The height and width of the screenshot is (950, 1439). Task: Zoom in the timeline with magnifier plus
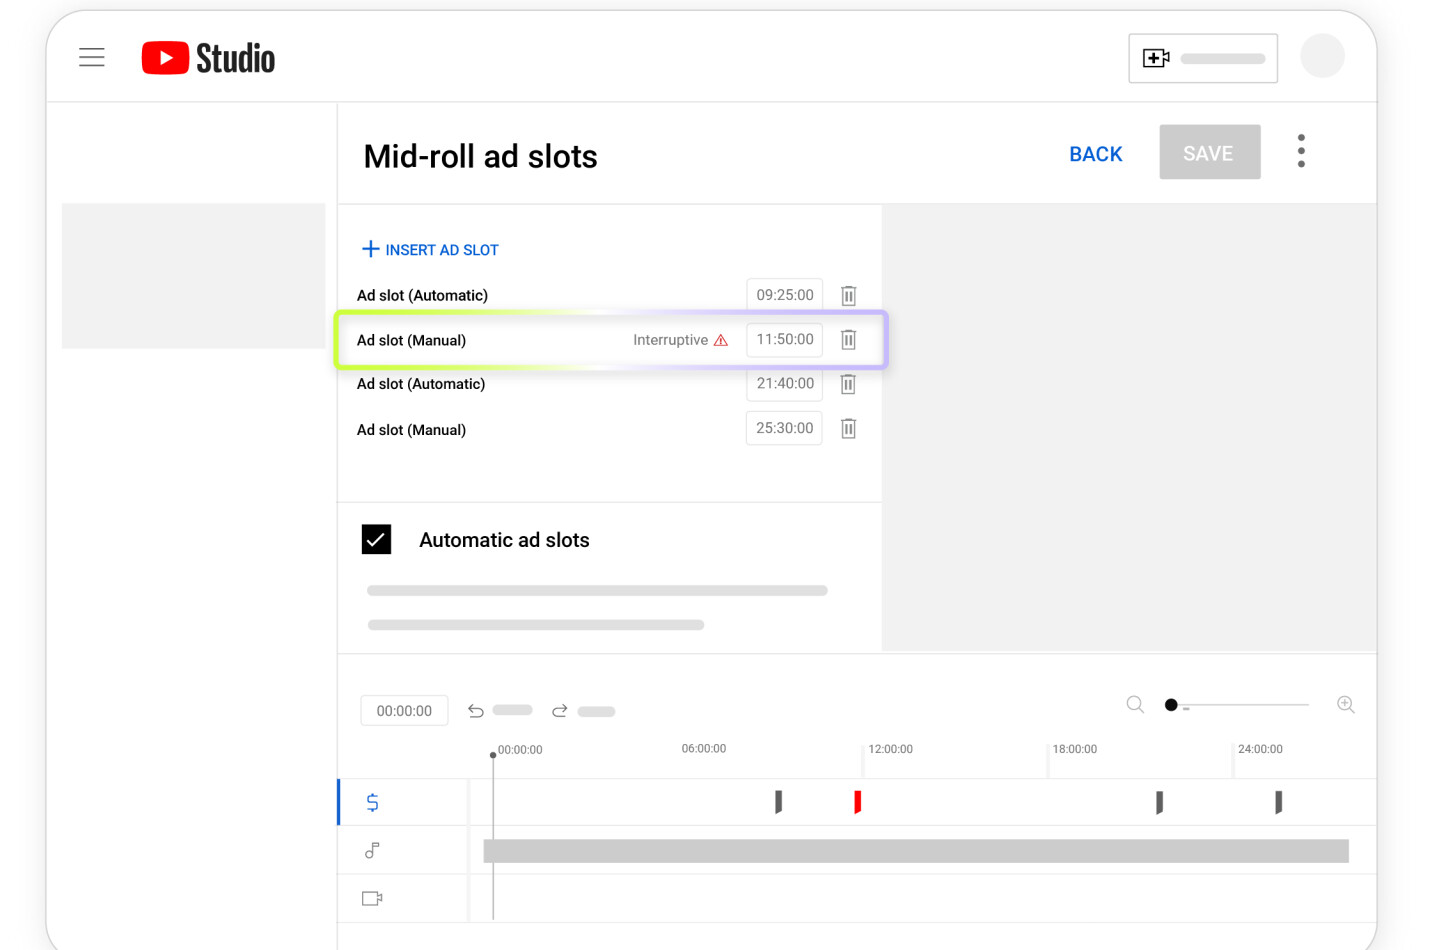(x=1345, y=705)
